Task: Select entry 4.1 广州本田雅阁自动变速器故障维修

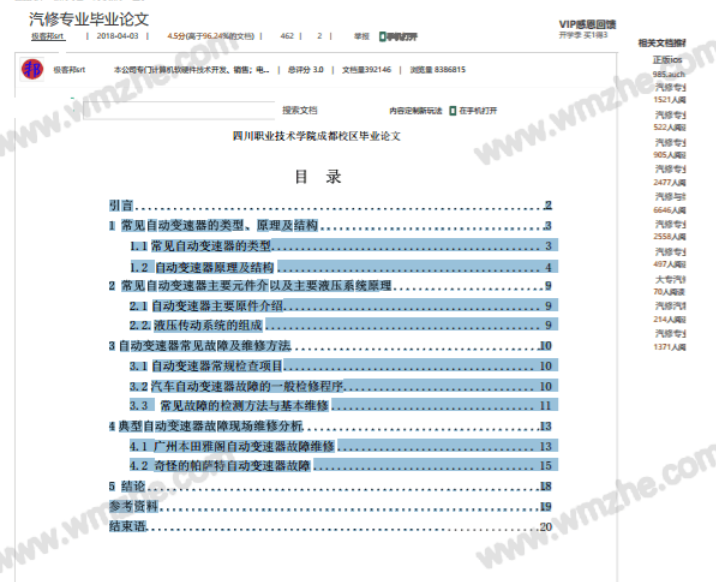Action: (x=343, y=446)
